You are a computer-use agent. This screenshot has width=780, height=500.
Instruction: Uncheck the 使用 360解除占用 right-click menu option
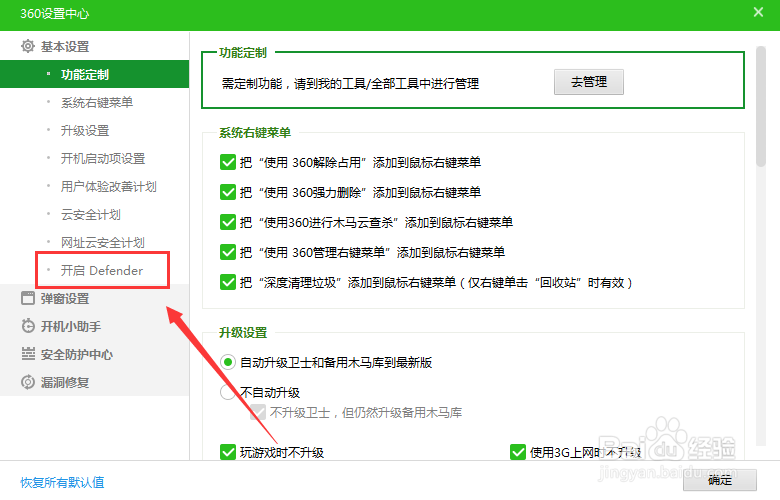pyautogui.click(x=228, y=162)
